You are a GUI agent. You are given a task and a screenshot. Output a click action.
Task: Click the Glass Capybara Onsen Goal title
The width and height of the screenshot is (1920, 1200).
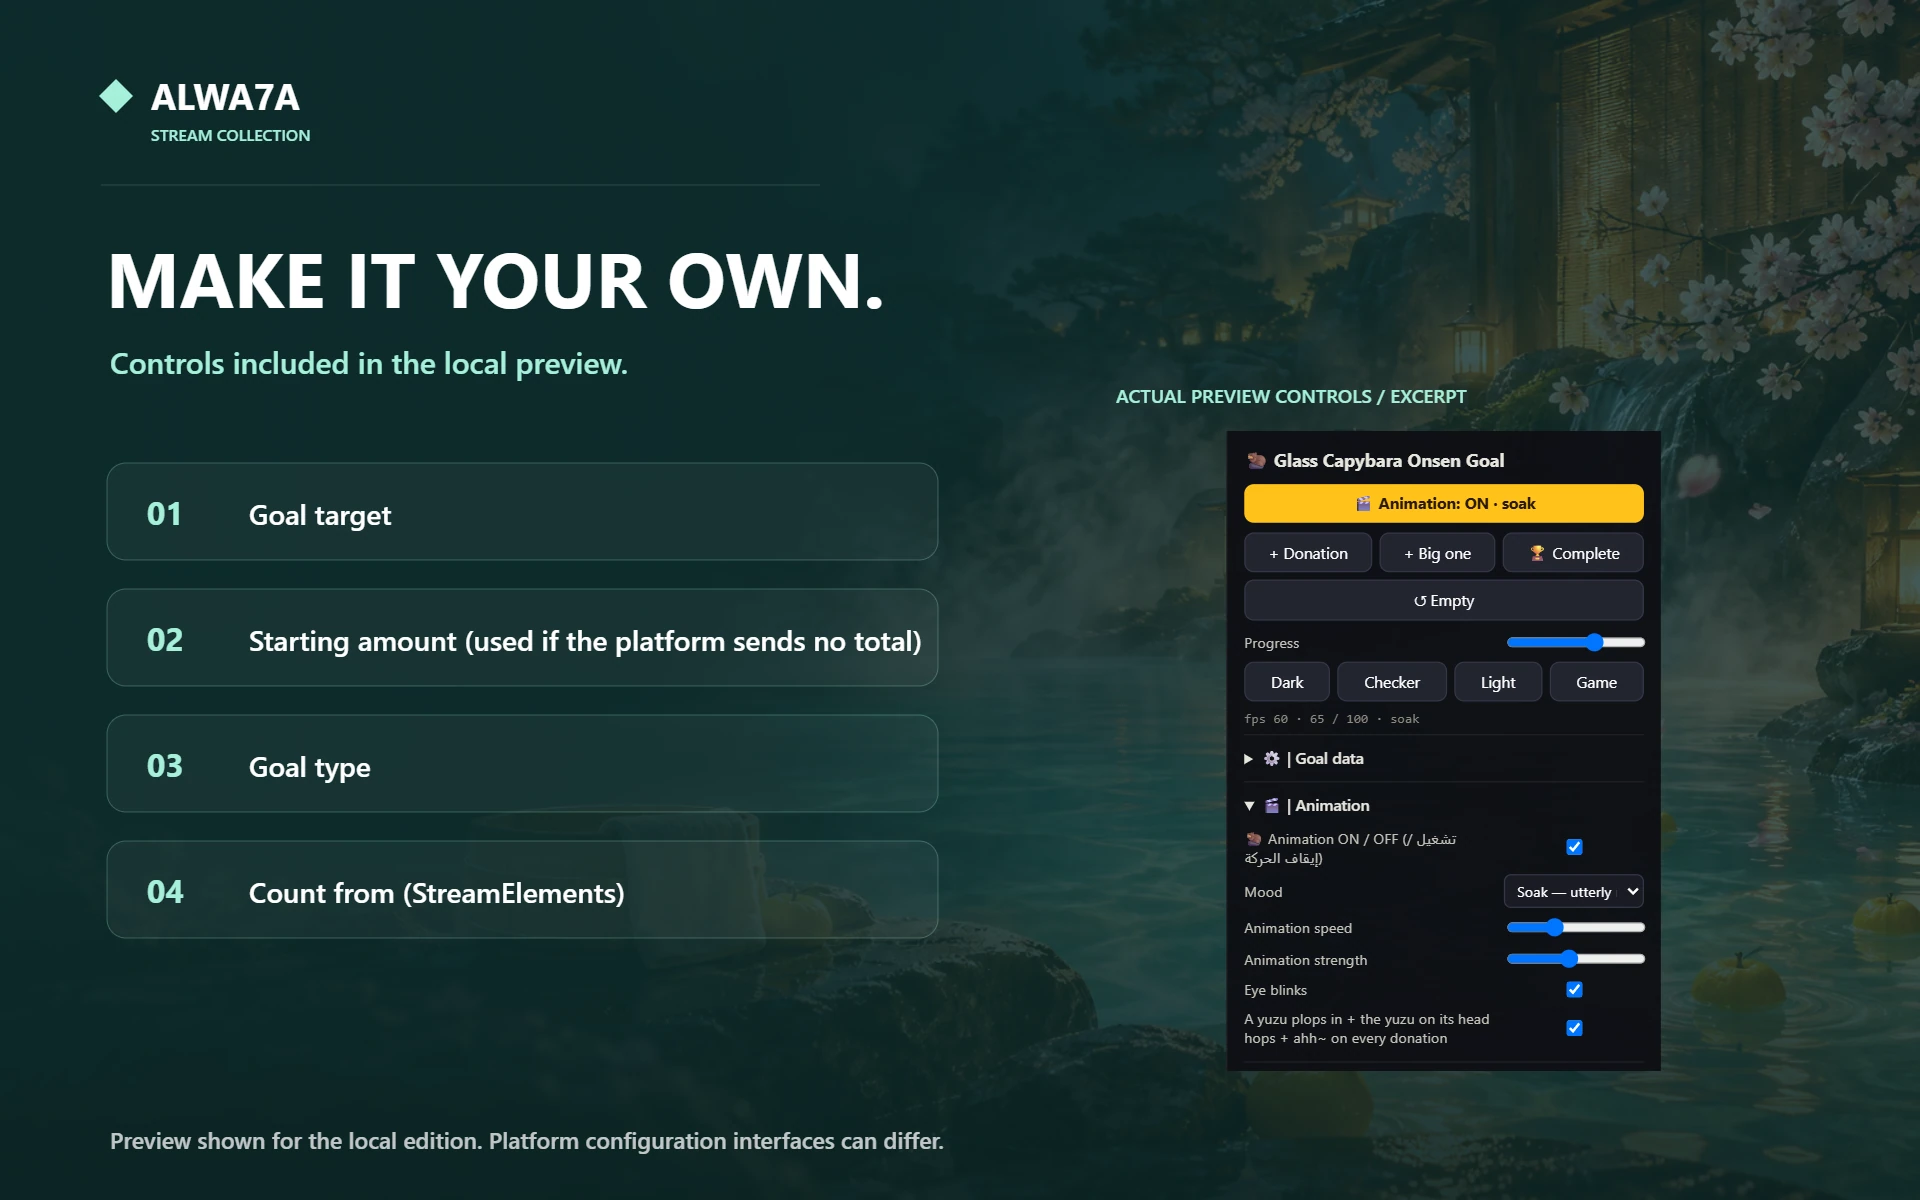[x=1388, y=461]
